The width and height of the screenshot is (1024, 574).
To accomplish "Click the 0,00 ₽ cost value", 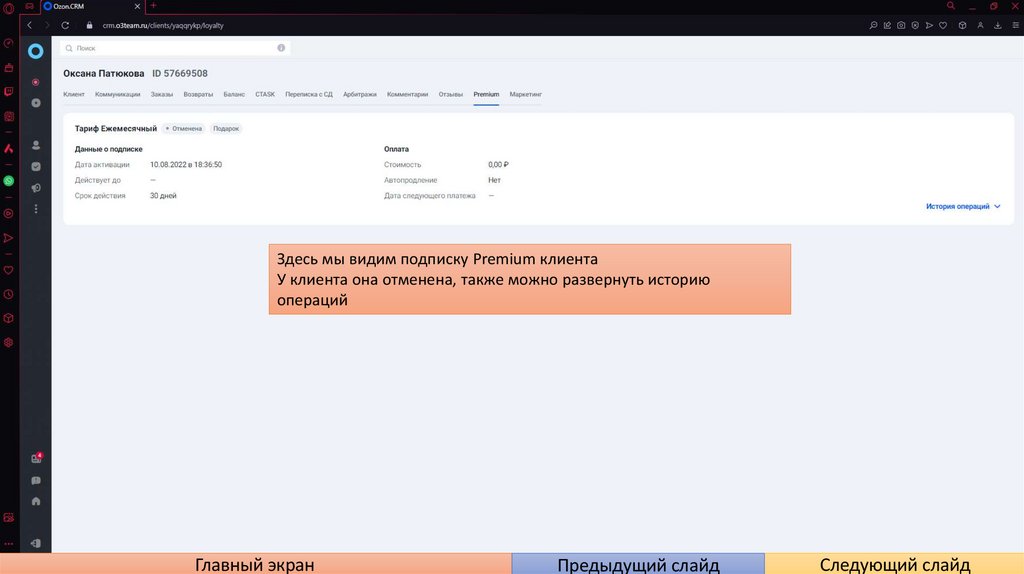I will tap(498, 165).
